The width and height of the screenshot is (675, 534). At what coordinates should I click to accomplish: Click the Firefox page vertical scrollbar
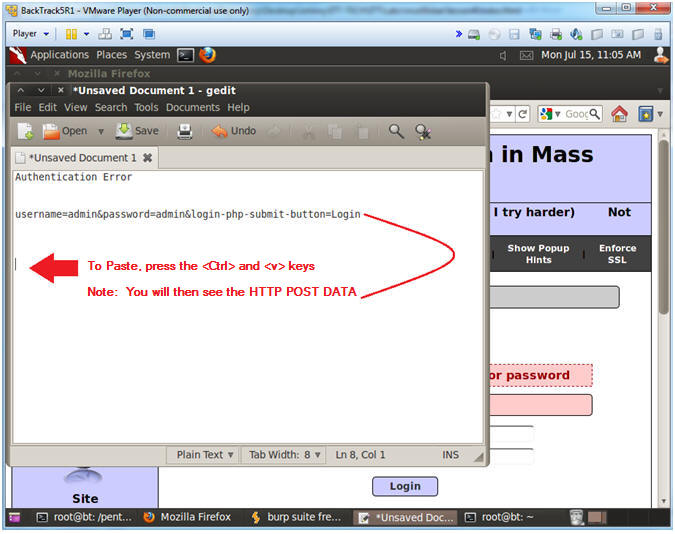coord(664,227)
